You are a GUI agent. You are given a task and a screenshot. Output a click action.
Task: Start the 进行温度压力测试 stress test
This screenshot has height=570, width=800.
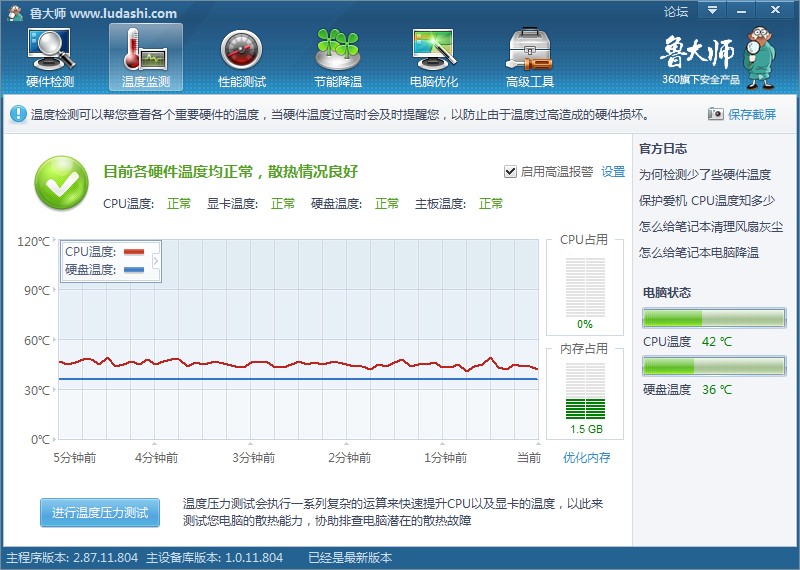(x=100, y=513)
